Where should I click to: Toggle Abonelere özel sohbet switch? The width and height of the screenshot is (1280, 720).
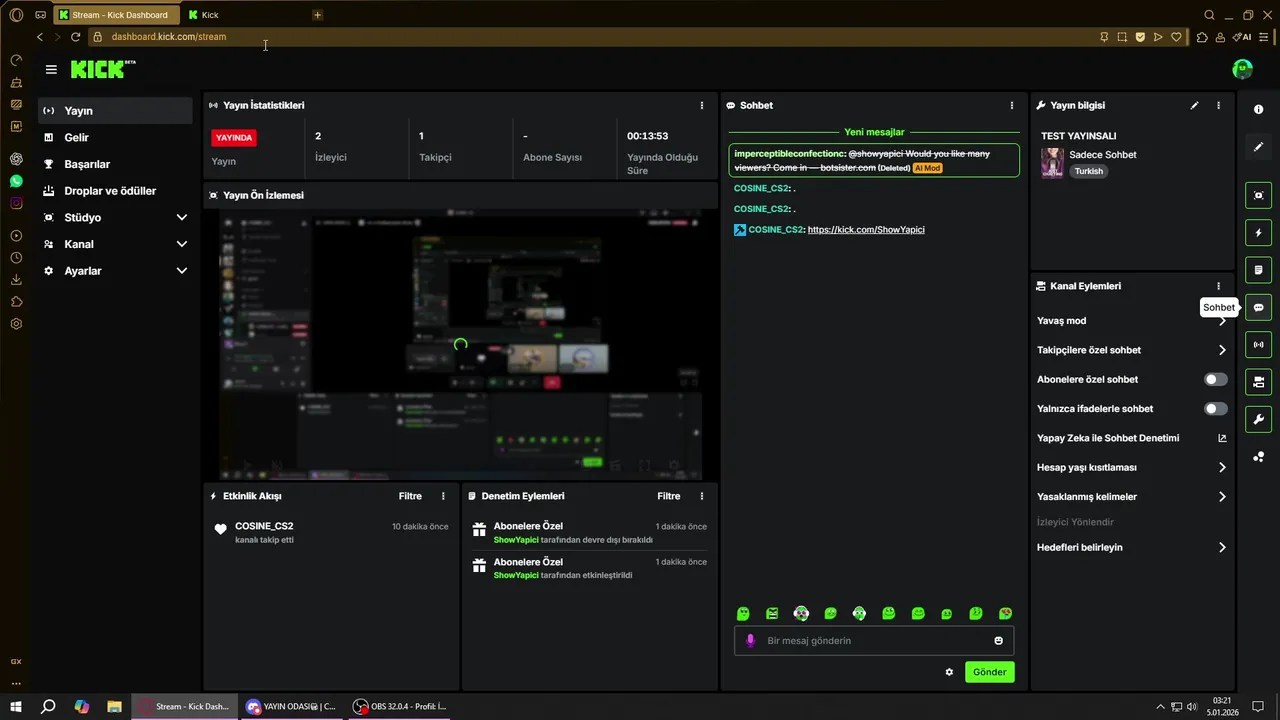click(1215, 380)
